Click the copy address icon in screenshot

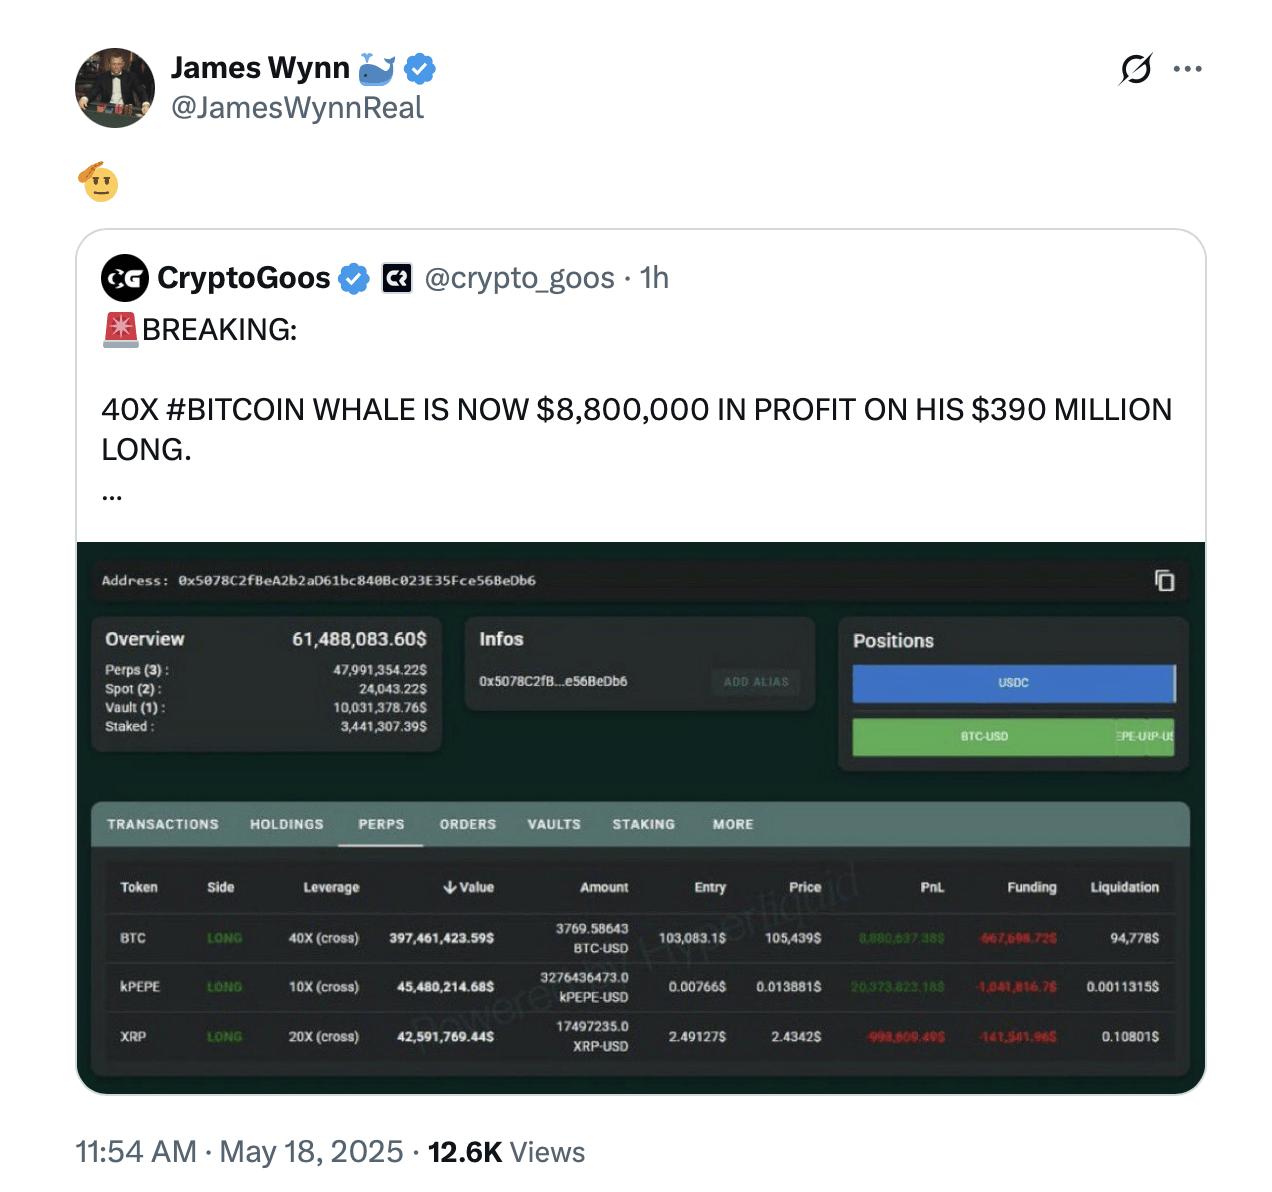(1164, 581)
